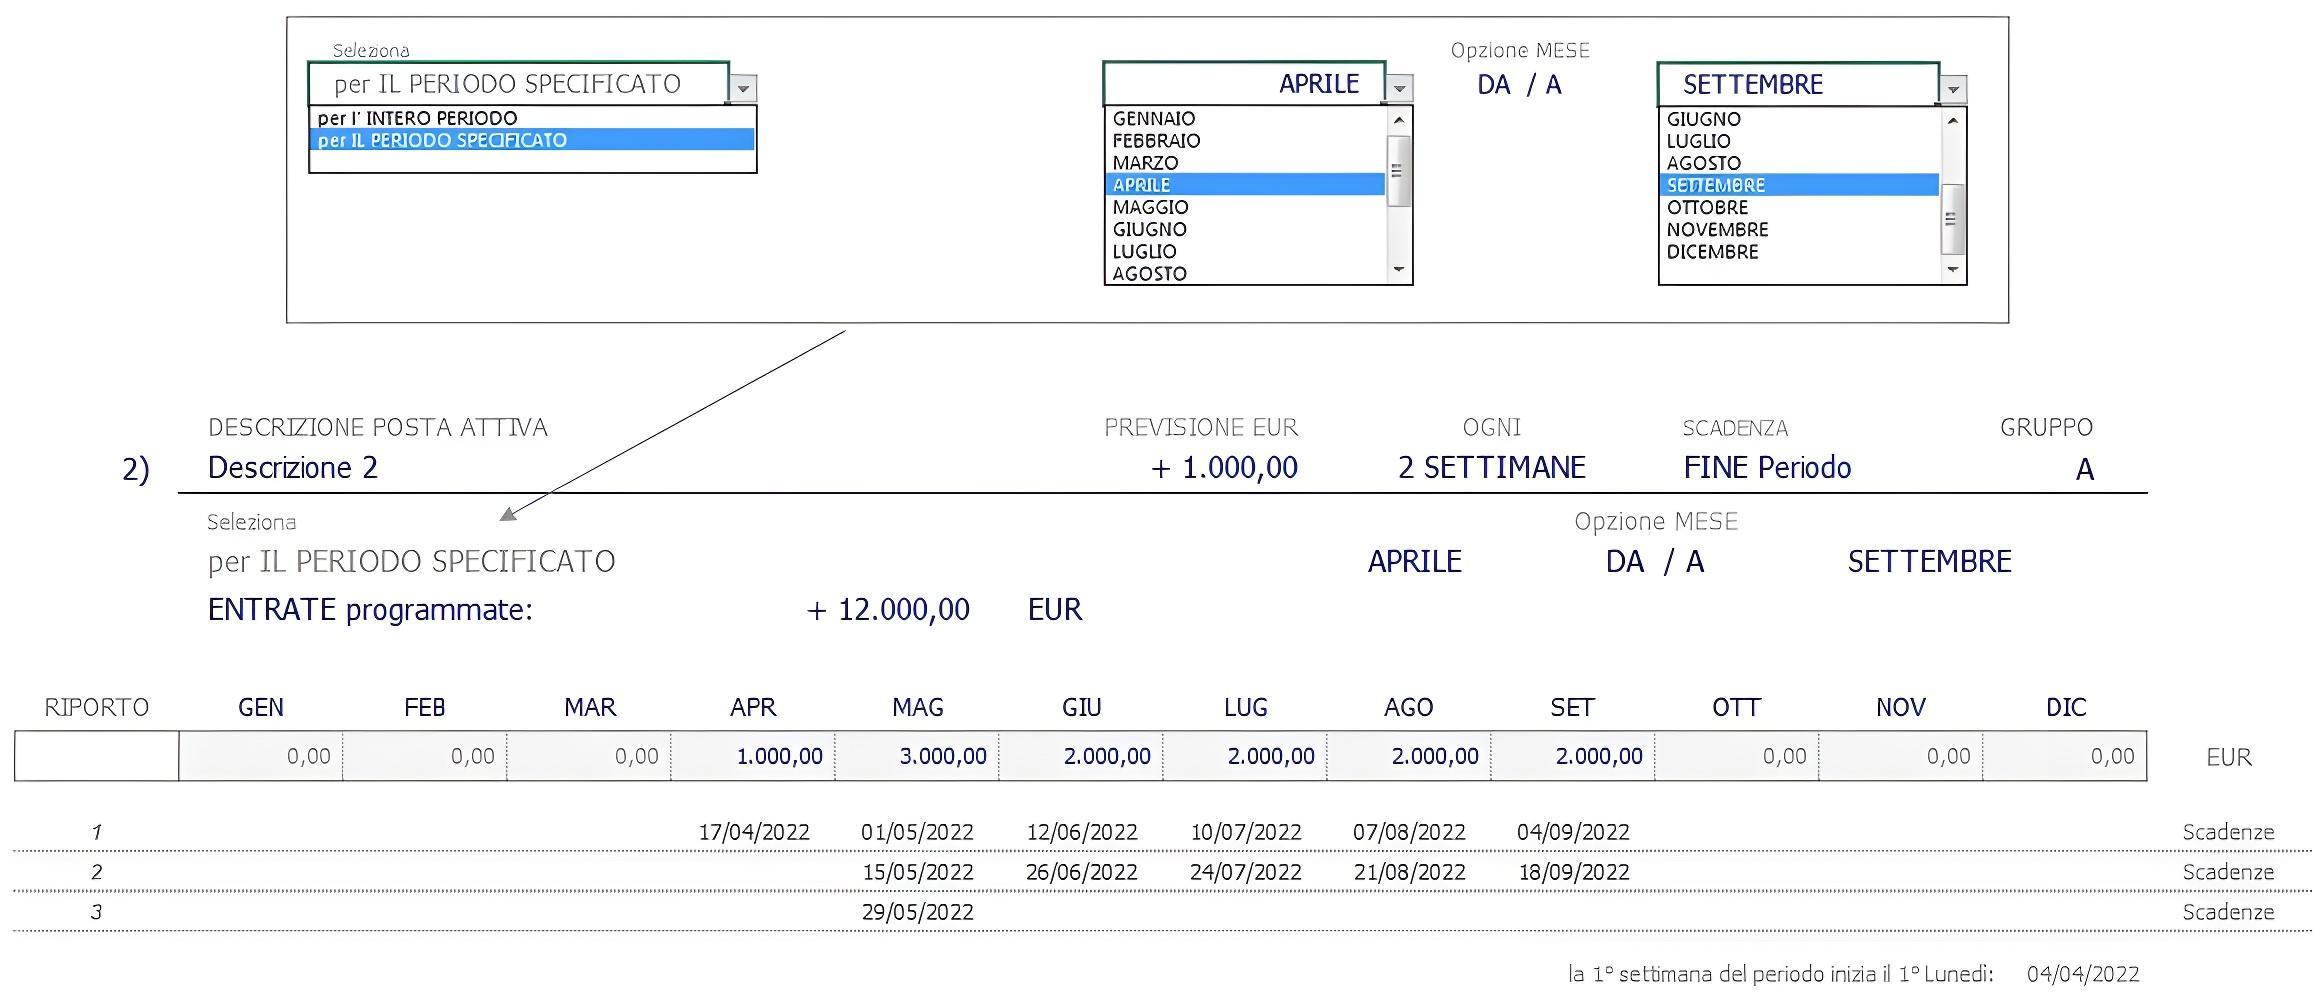
Task: Choose FEBBRAIO in start month list
Action: 1245,141
